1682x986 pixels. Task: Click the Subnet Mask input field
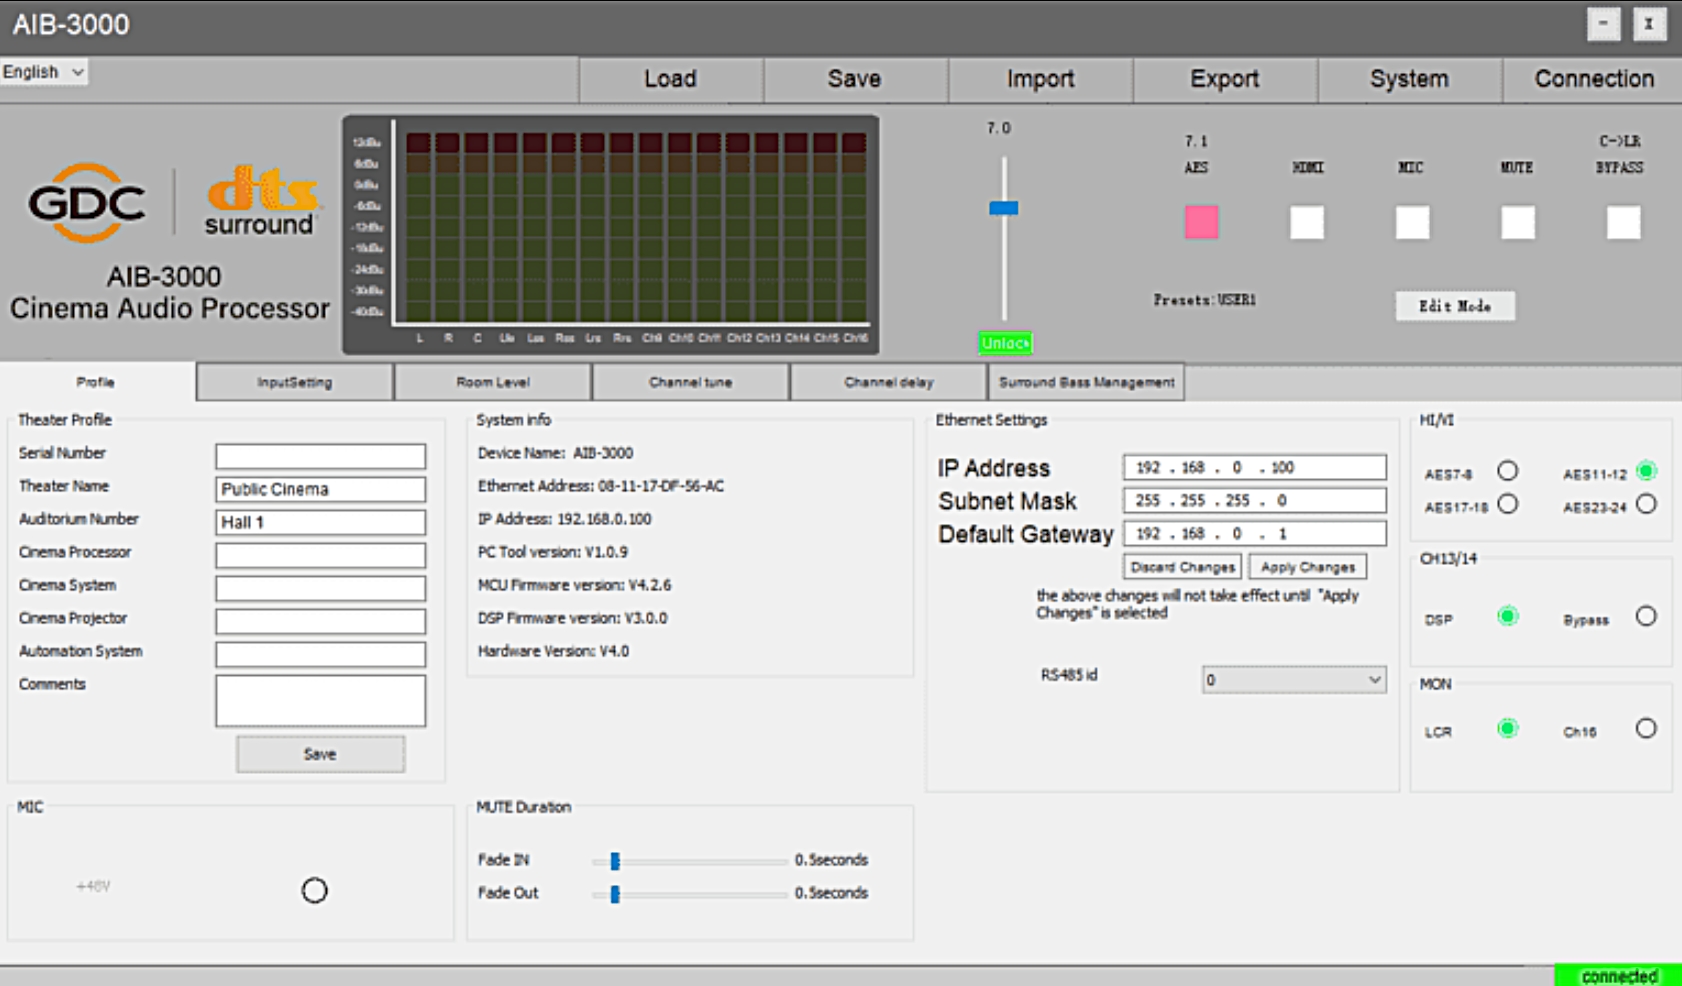1254,500
